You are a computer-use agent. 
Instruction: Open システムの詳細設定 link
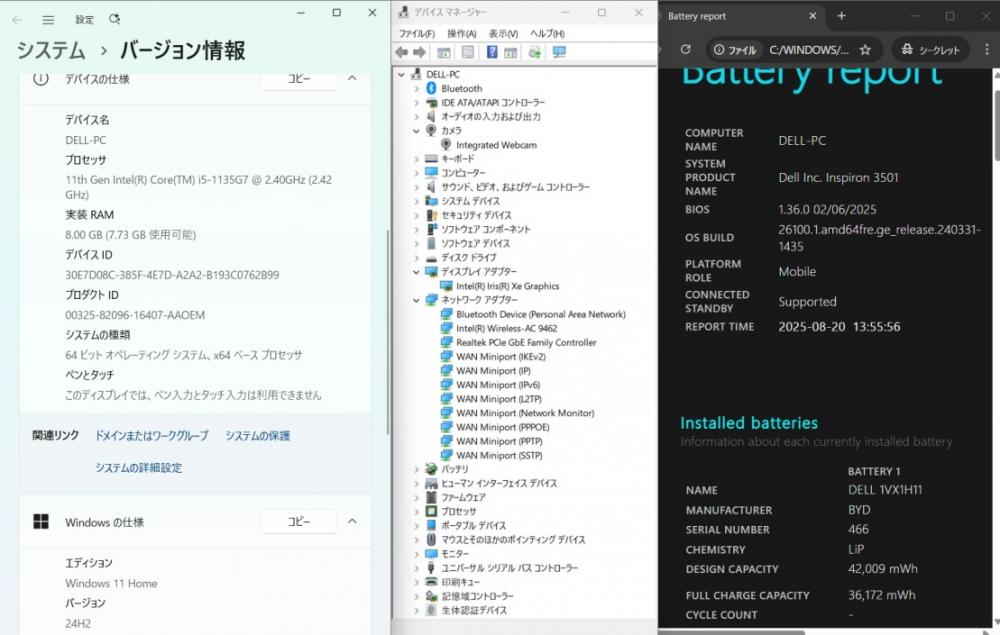coord(138,467)
